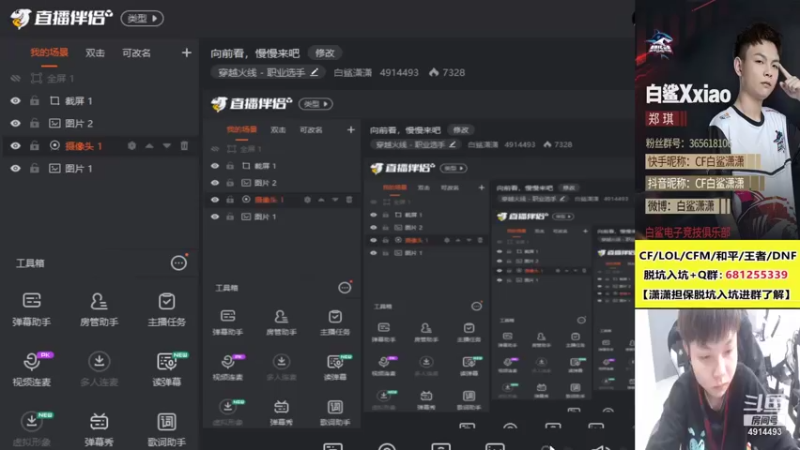
Task: Click the 穿越火线 - 职业选手 category chip
Action: [268, 72]
